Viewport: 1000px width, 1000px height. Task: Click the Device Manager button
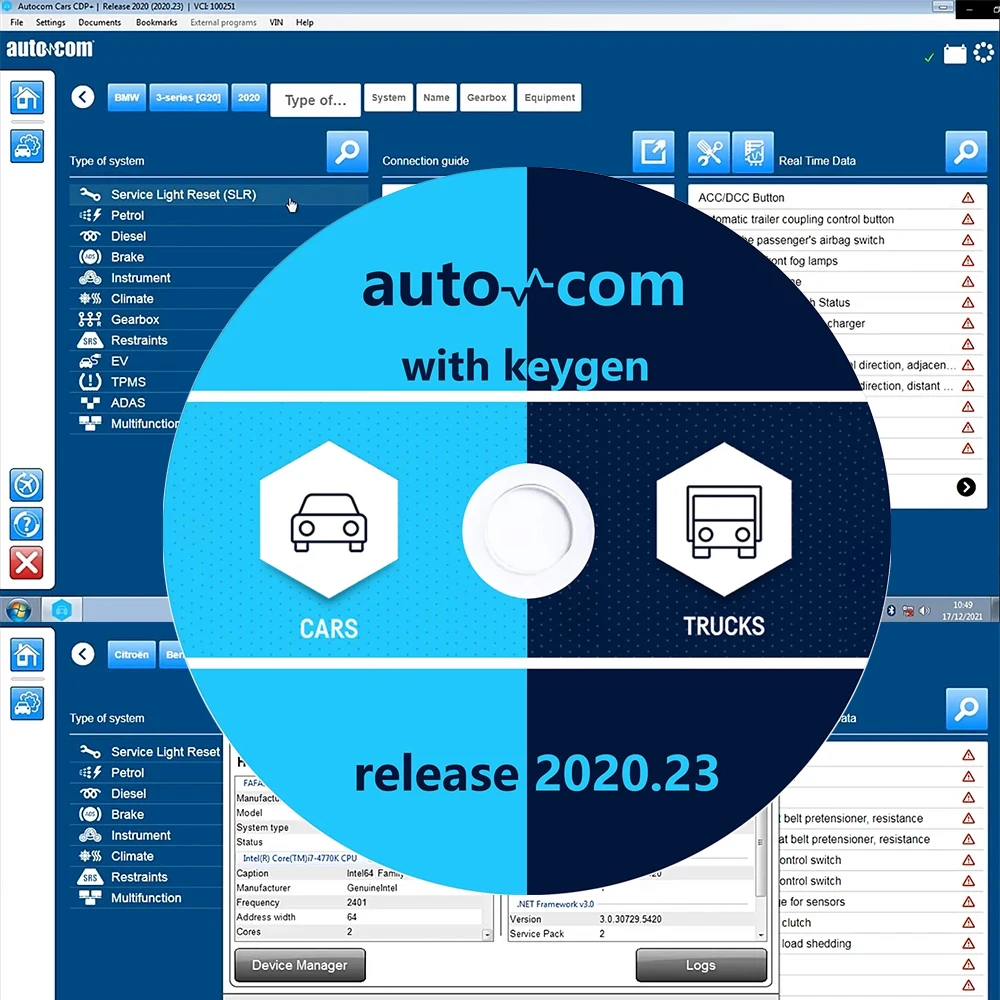click(x=300, y=965)
